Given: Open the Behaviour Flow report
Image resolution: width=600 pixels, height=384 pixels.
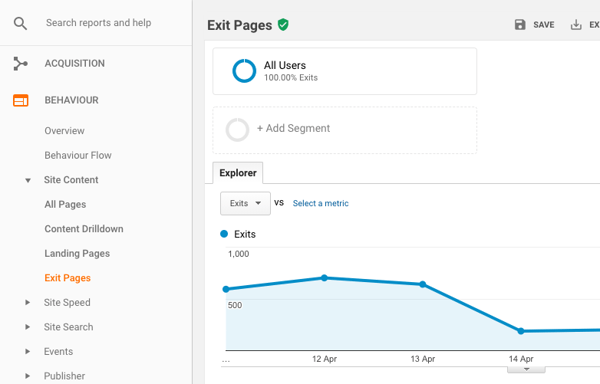Looking at the screenshot, I should click(x=78, y=155).
